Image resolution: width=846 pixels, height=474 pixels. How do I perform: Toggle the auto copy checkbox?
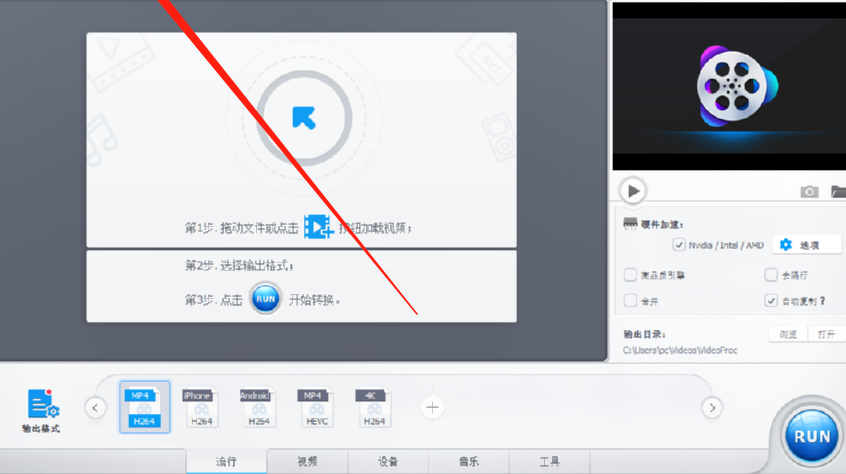771,300
